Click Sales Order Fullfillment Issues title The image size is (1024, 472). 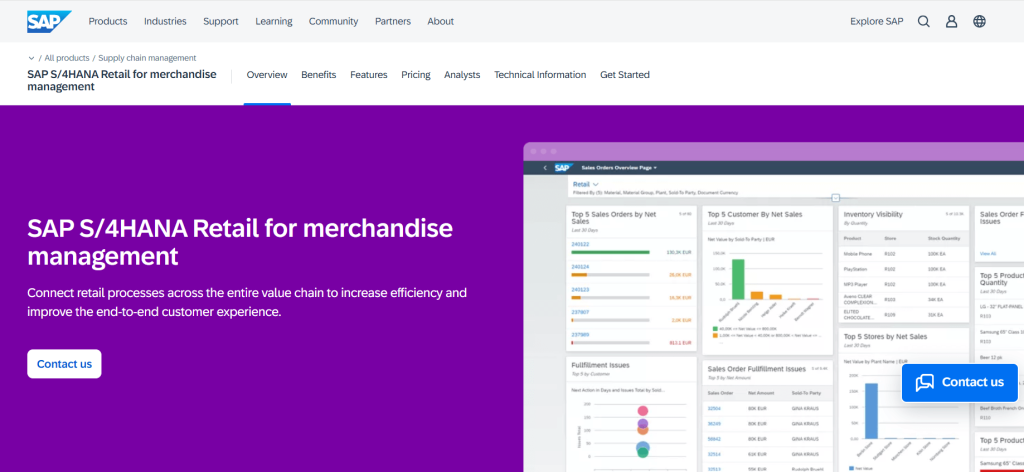[757, 369]
